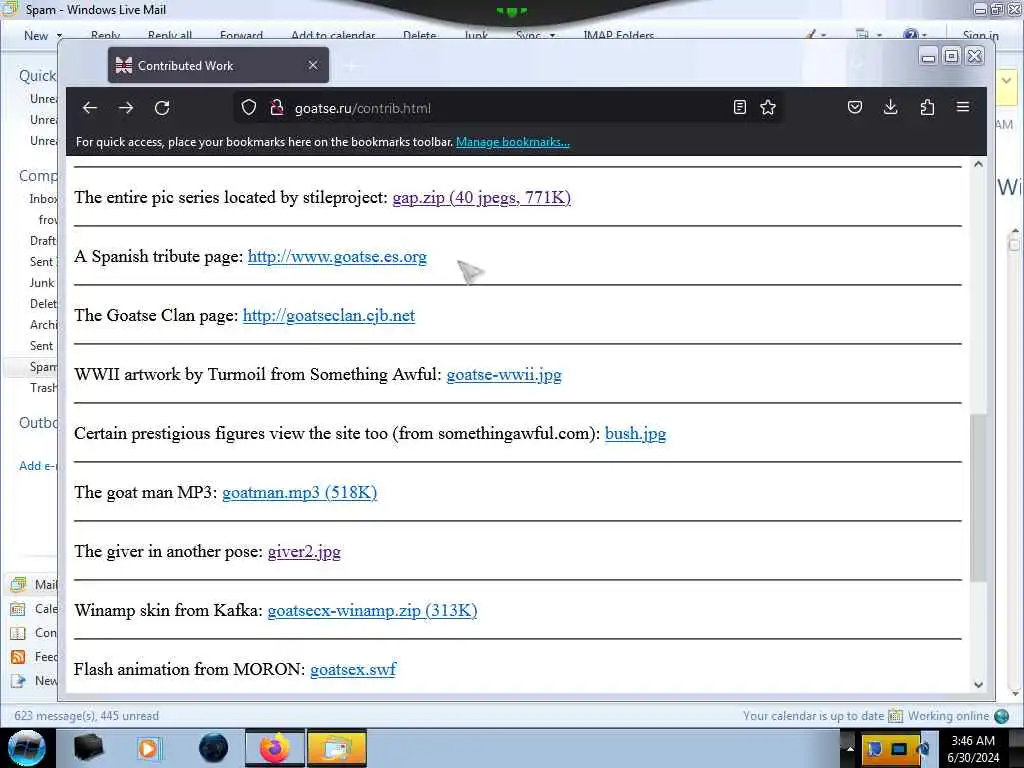Click the page scrollbar down arrow
This screenshot has width=1024, height=768.
pyautogui.click(x=978, y=684)
